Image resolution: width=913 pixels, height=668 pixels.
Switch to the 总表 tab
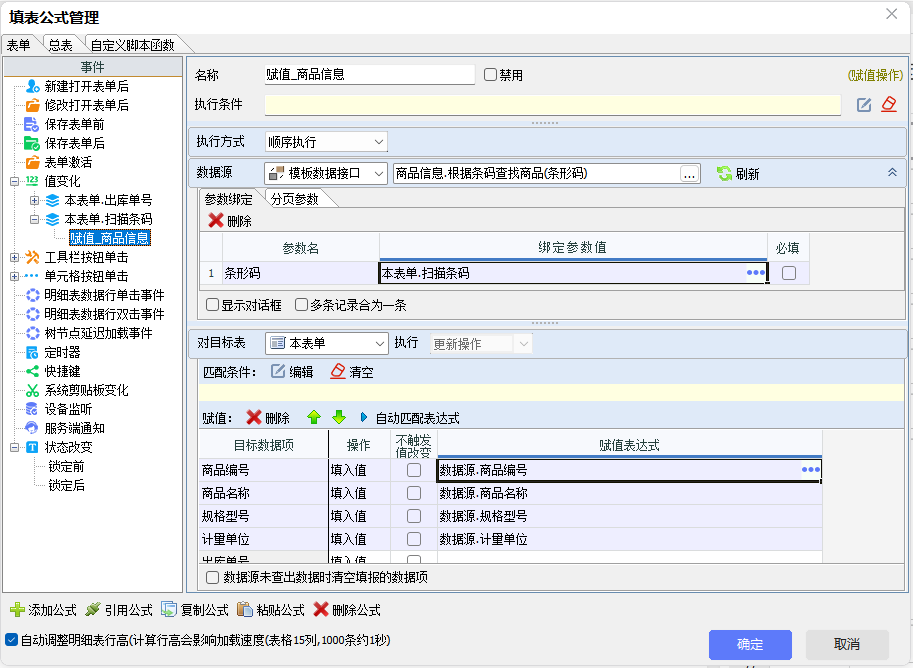coord(60,45)
